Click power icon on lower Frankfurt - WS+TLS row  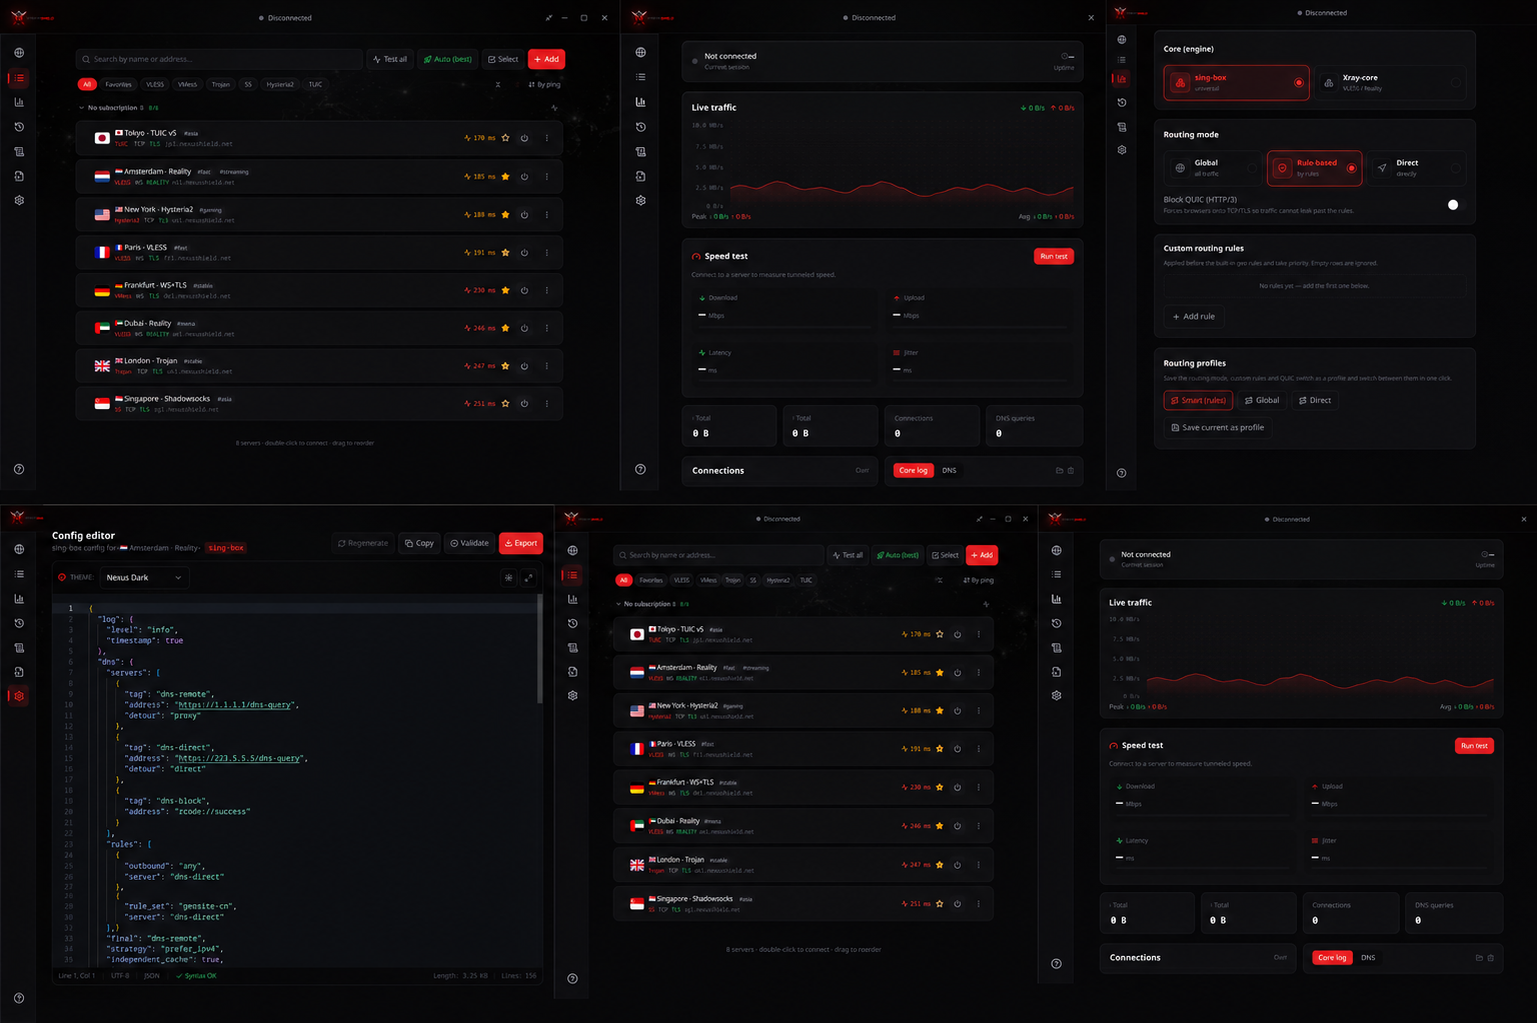[957, 787]
